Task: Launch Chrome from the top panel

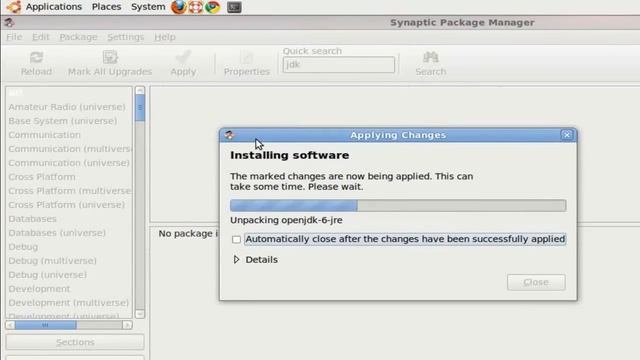Action: point(212,7)
